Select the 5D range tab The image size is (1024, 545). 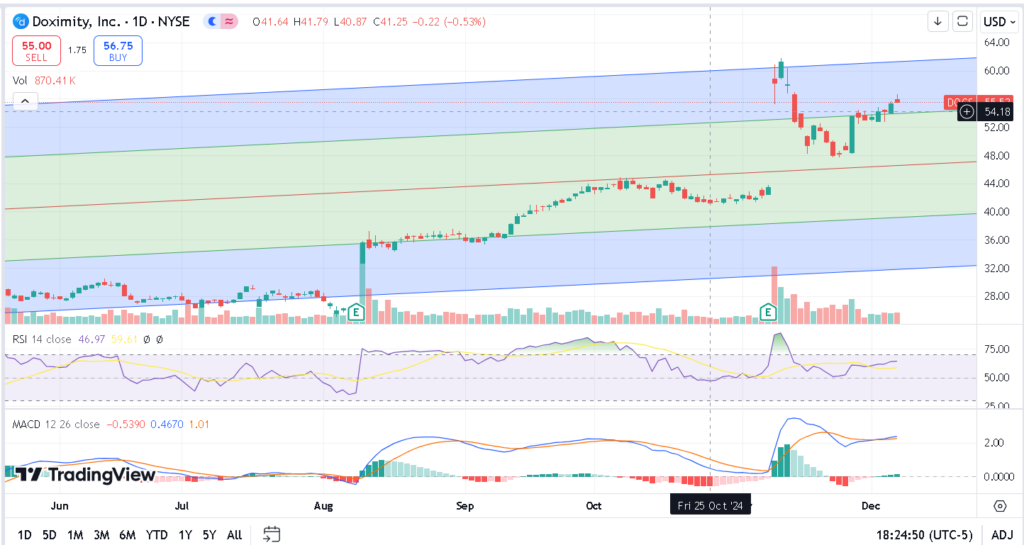50,535
